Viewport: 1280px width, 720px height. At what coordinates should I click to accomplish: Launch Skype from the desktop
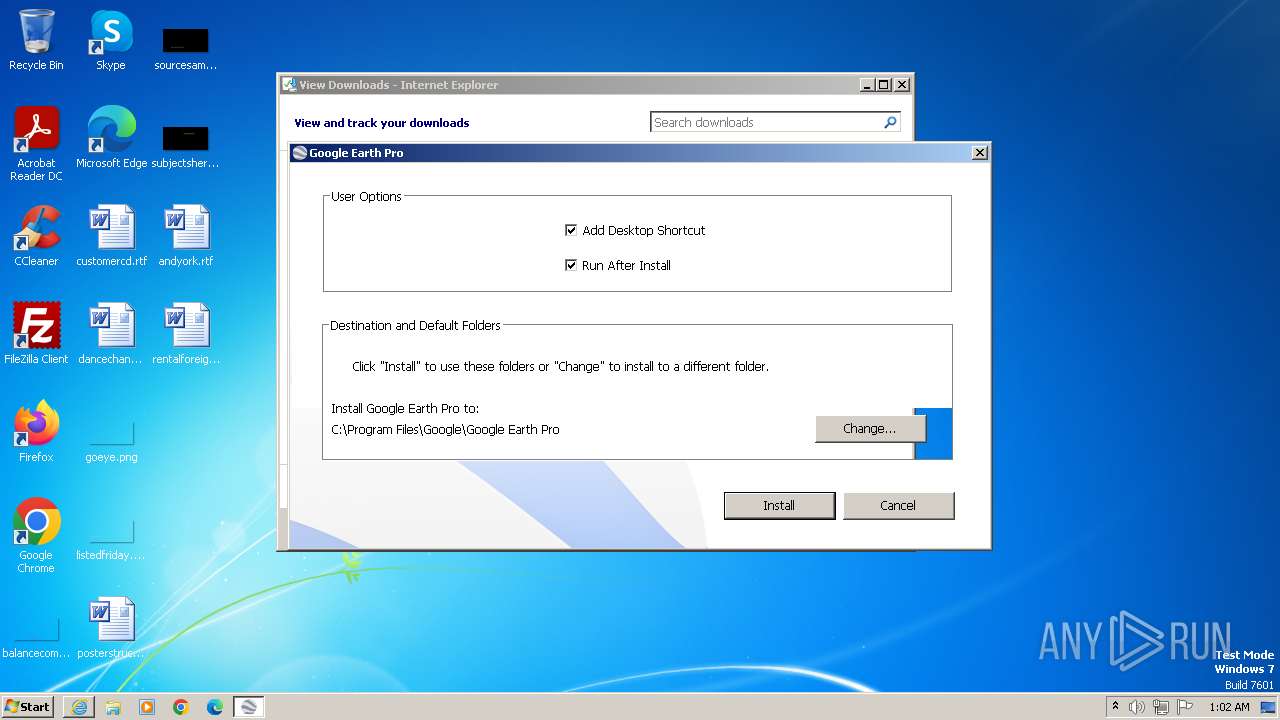(111, 40)
